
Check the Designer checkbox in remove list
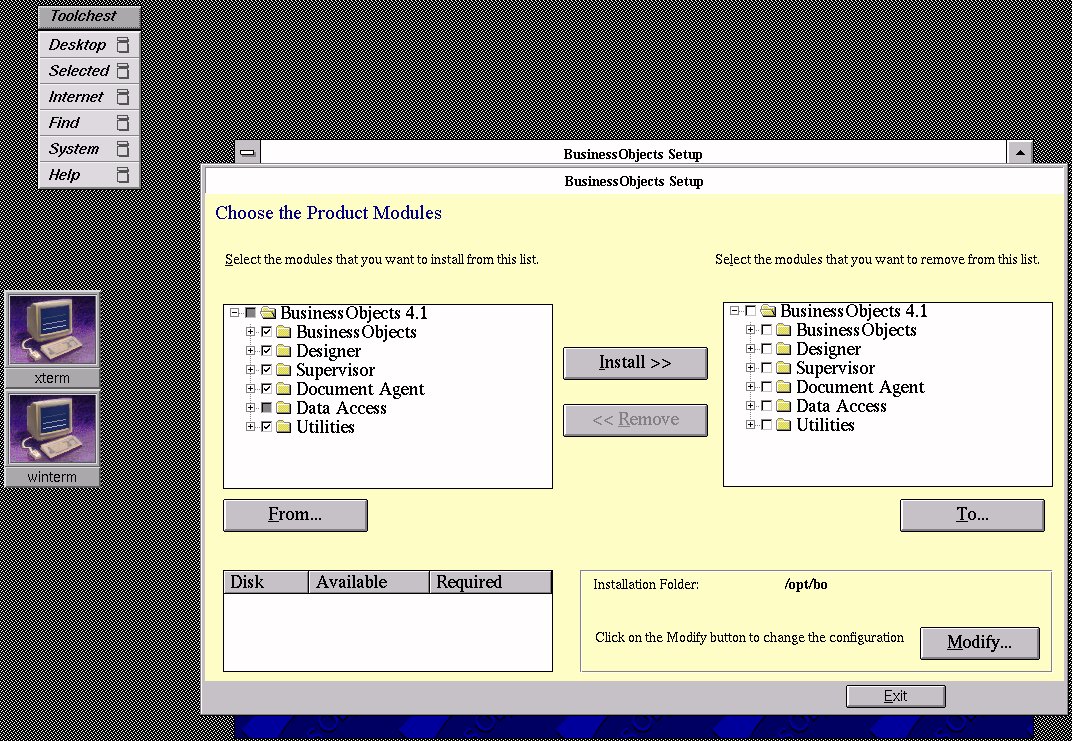click(x=766, y=349)
